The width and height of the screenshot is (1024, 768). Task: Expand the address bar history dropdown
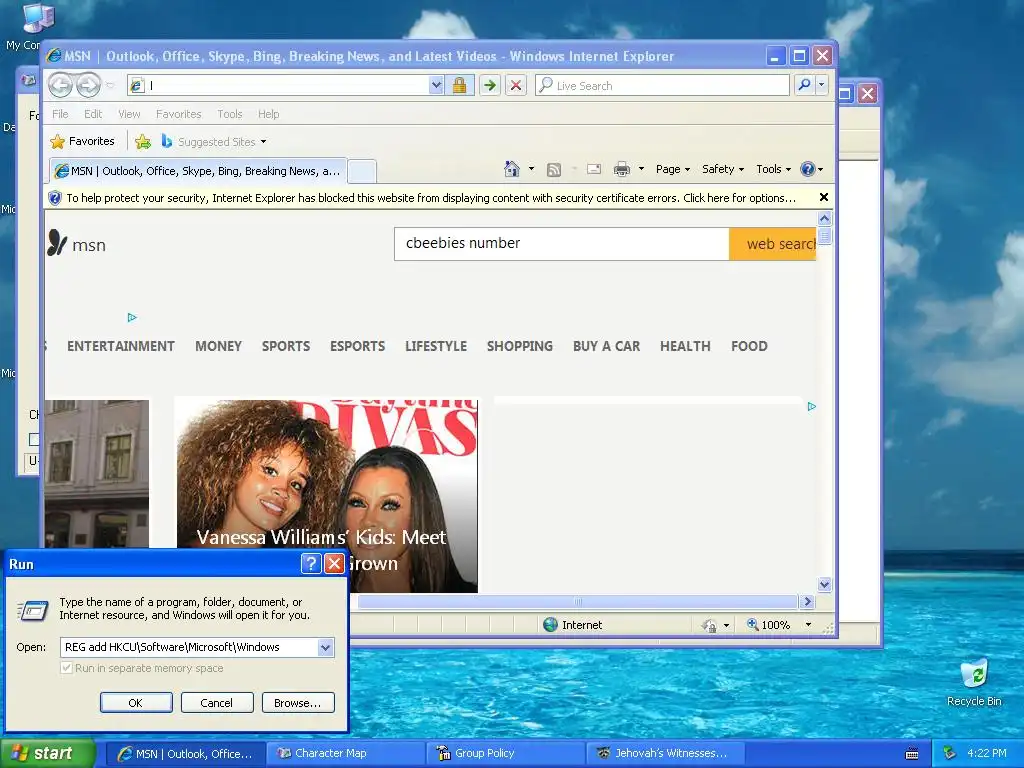coord(436,86)
